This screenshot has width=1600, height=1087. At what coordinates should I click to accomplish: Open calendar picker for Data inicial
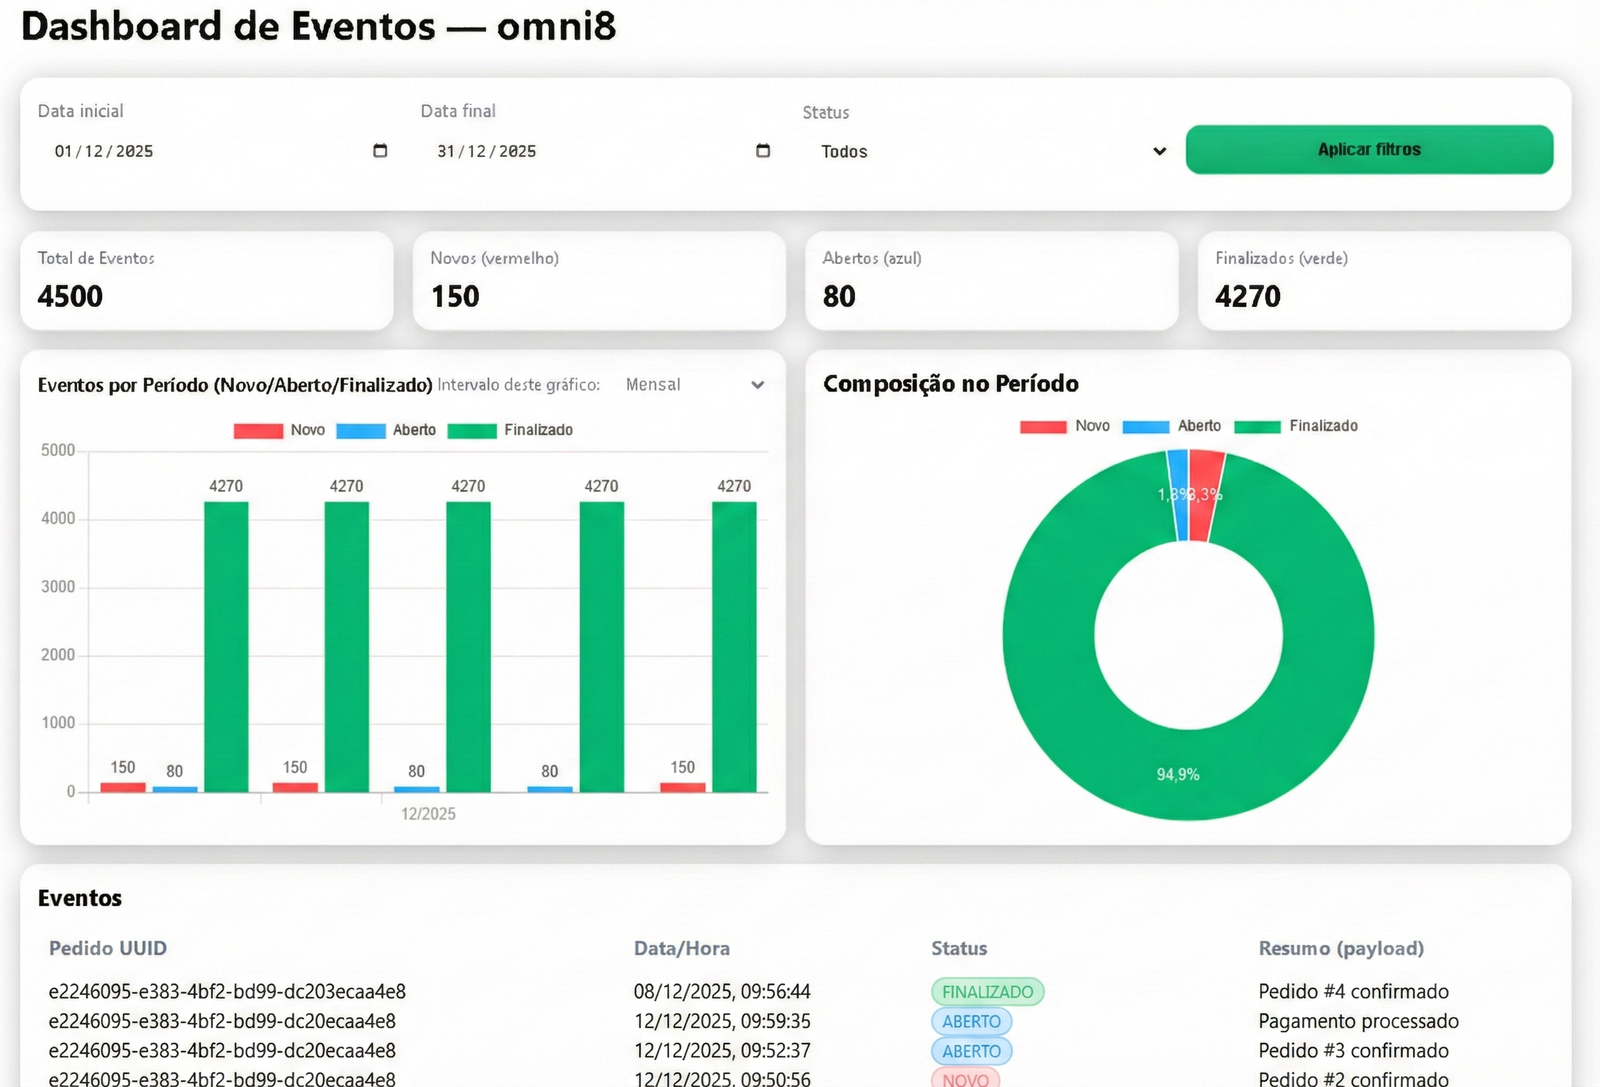coord(380,151)
